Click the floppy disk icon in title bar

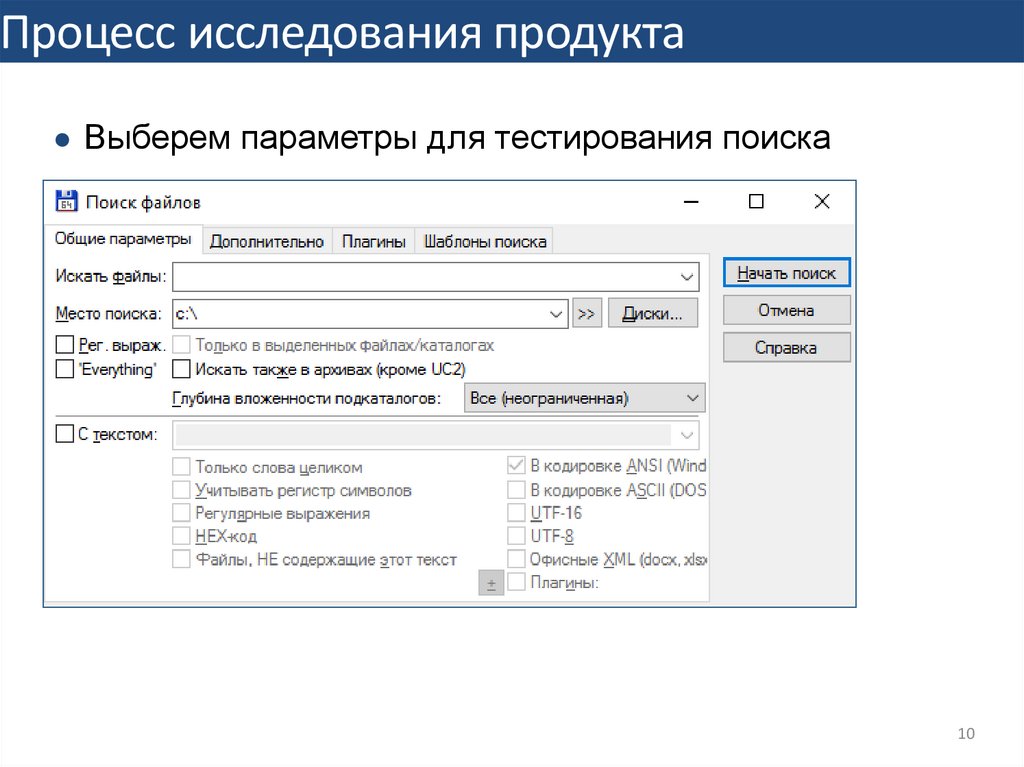pos(66,201)
